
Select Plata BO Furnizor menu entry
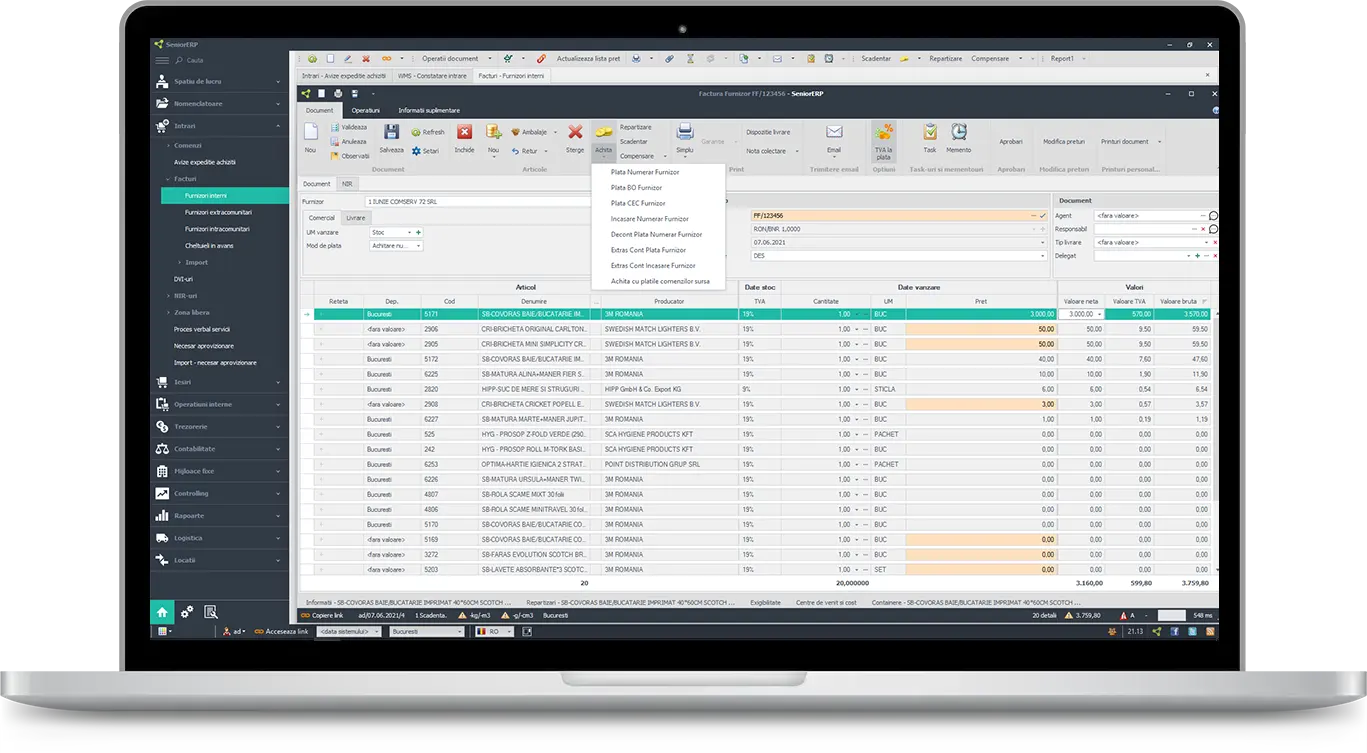point(636,187)
